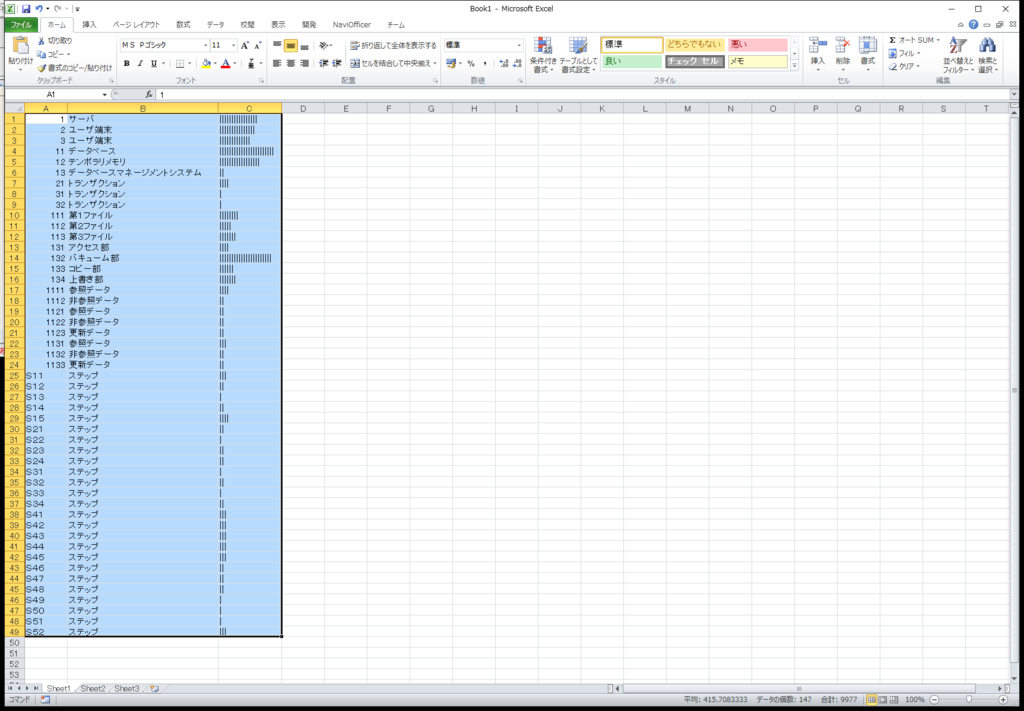1024x711 pixels.
Task: Click the center text horizontally icon
Action: tap(291, 63)
